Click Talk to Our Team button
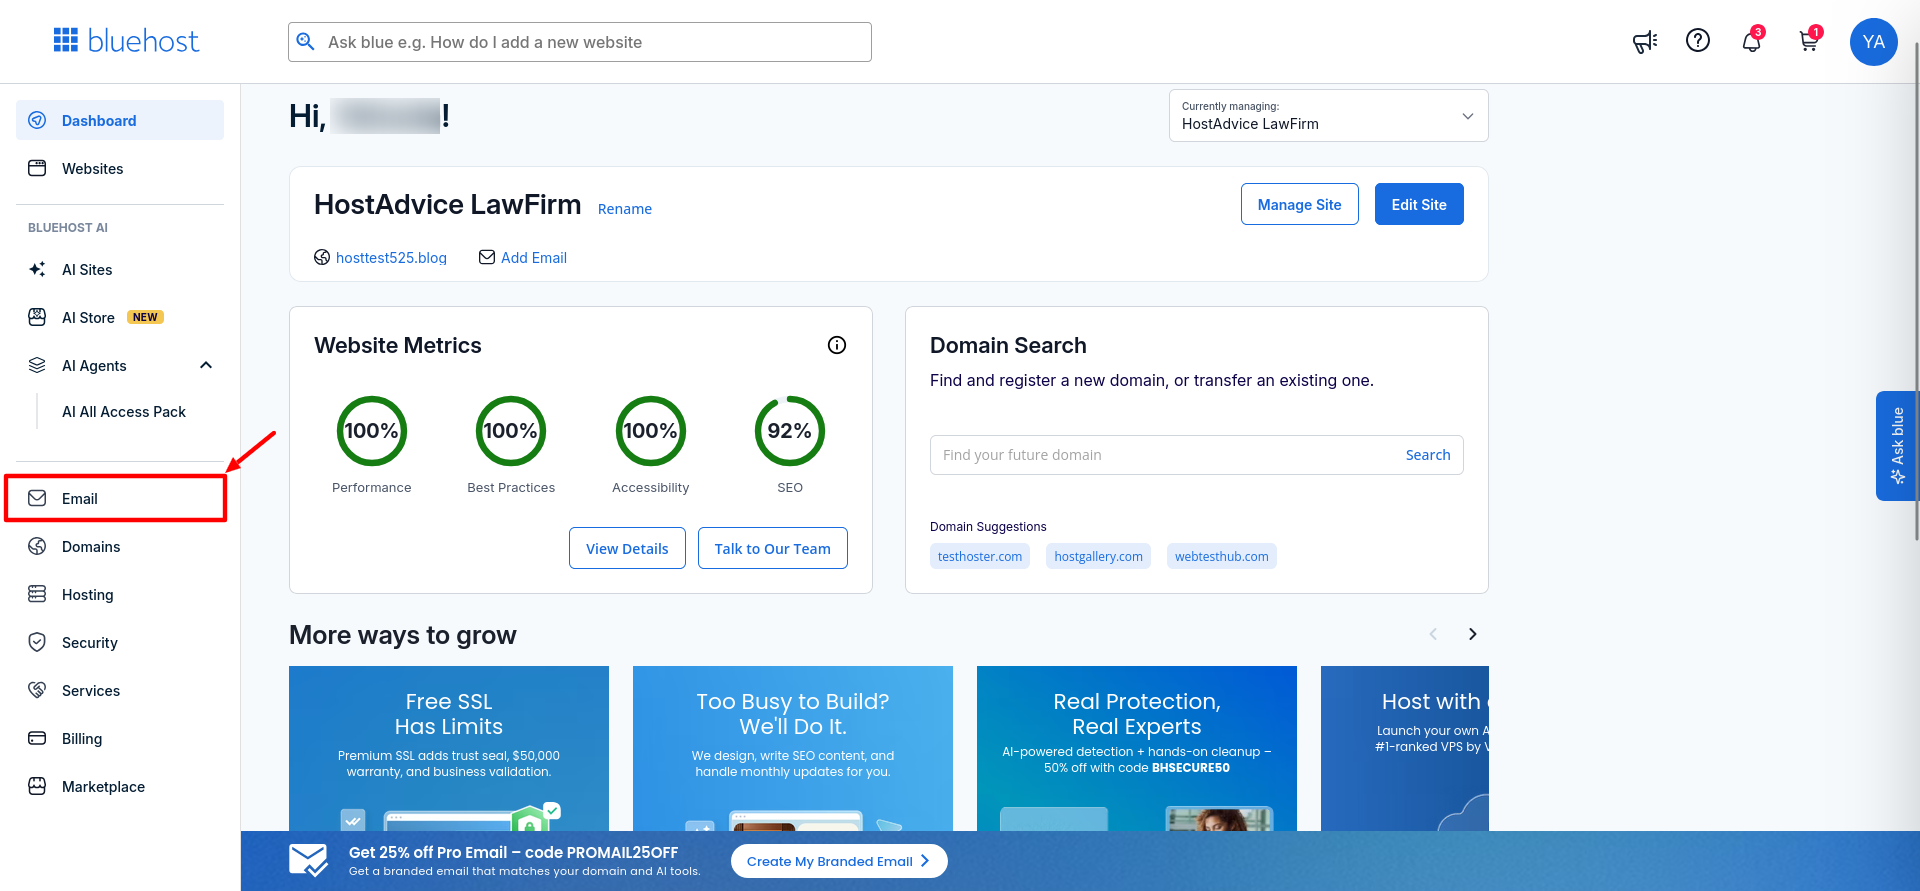 772,548
